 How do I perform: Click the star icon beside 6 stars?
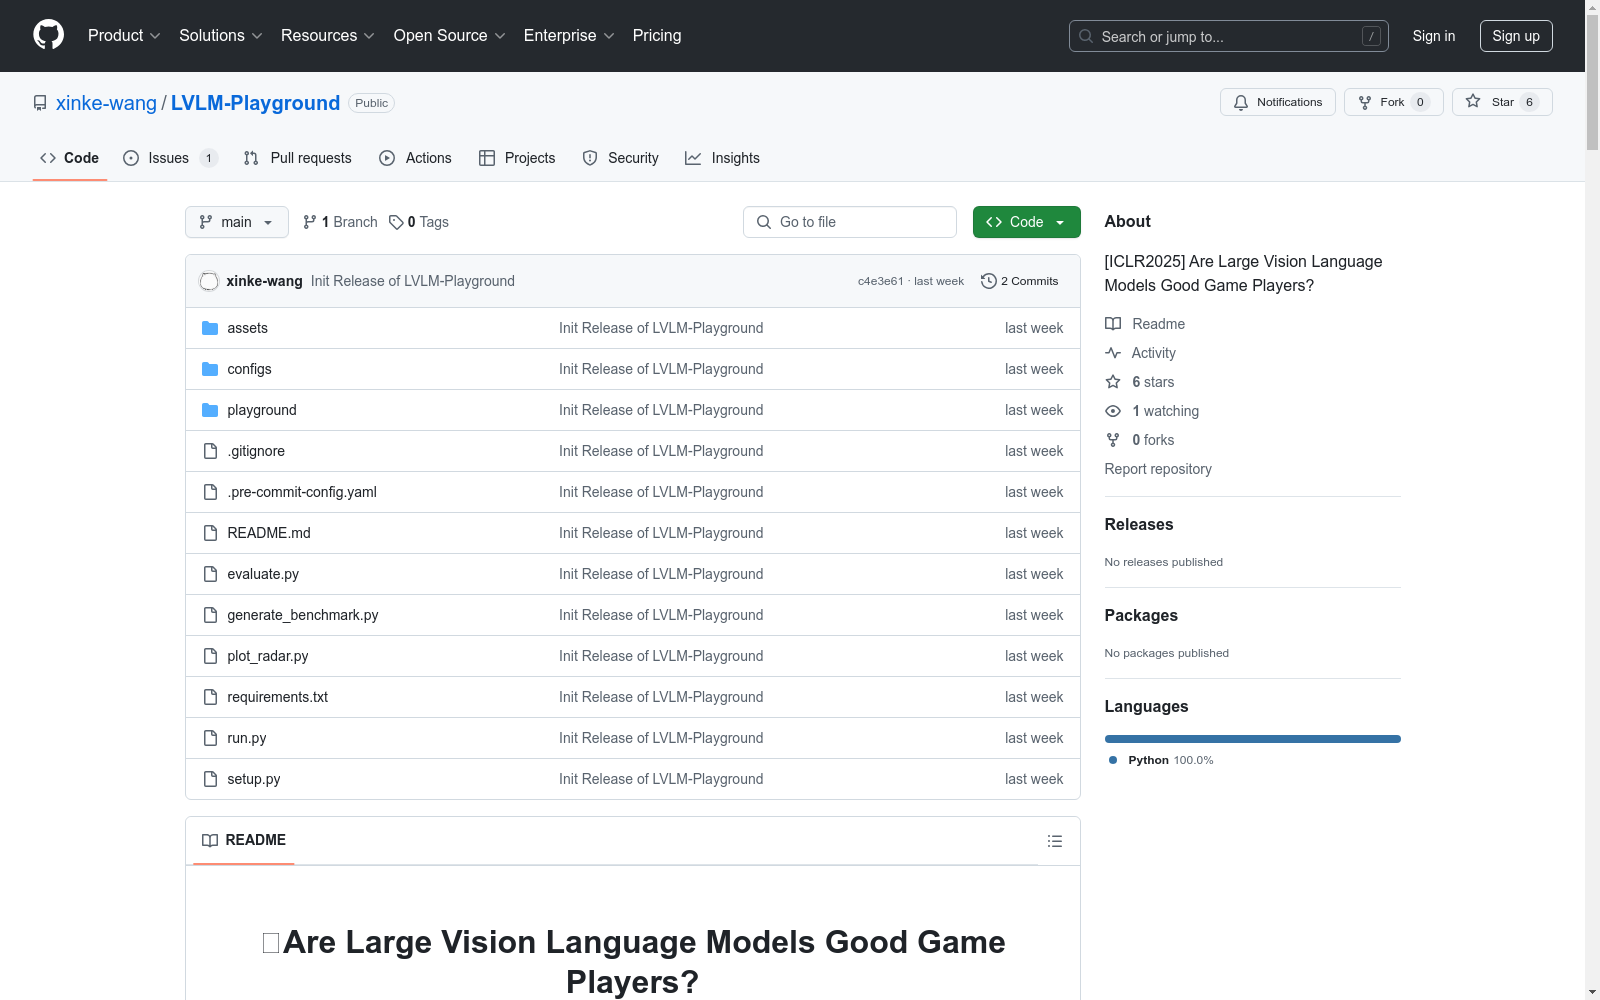(1113, 382)
